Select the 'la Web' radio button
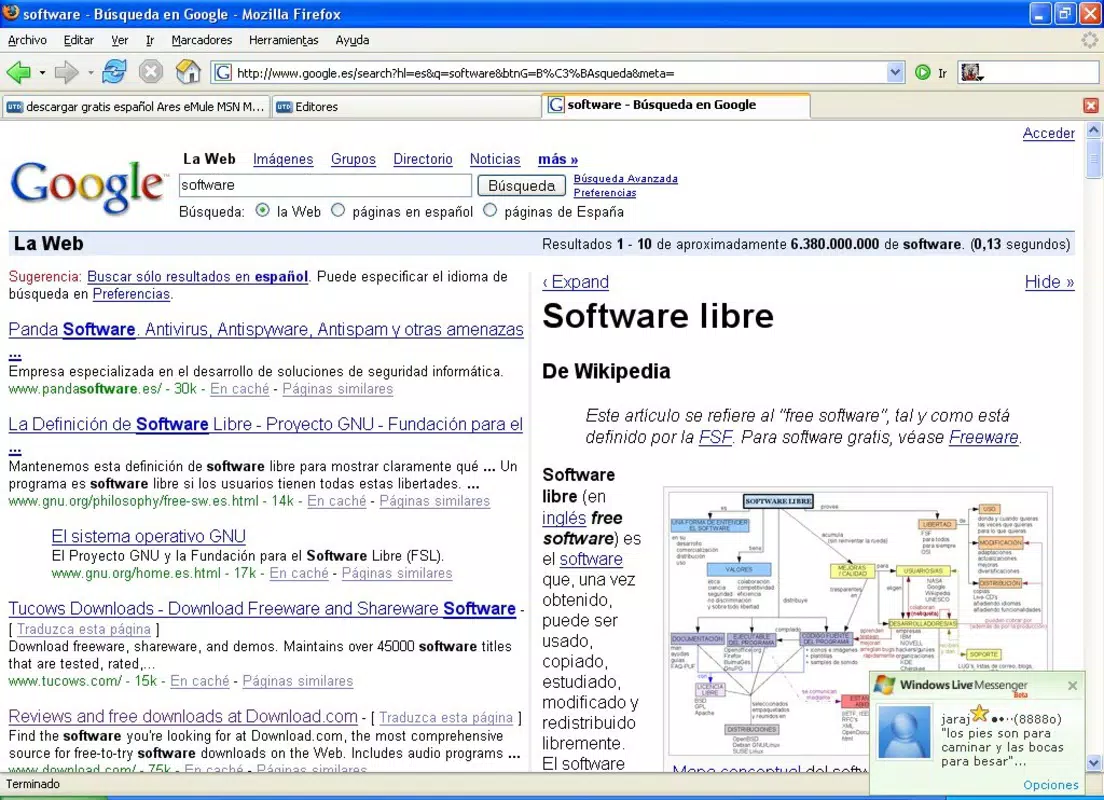Image resolution: width=1104 pixels, height=800 pixels. tap(263, 211)
